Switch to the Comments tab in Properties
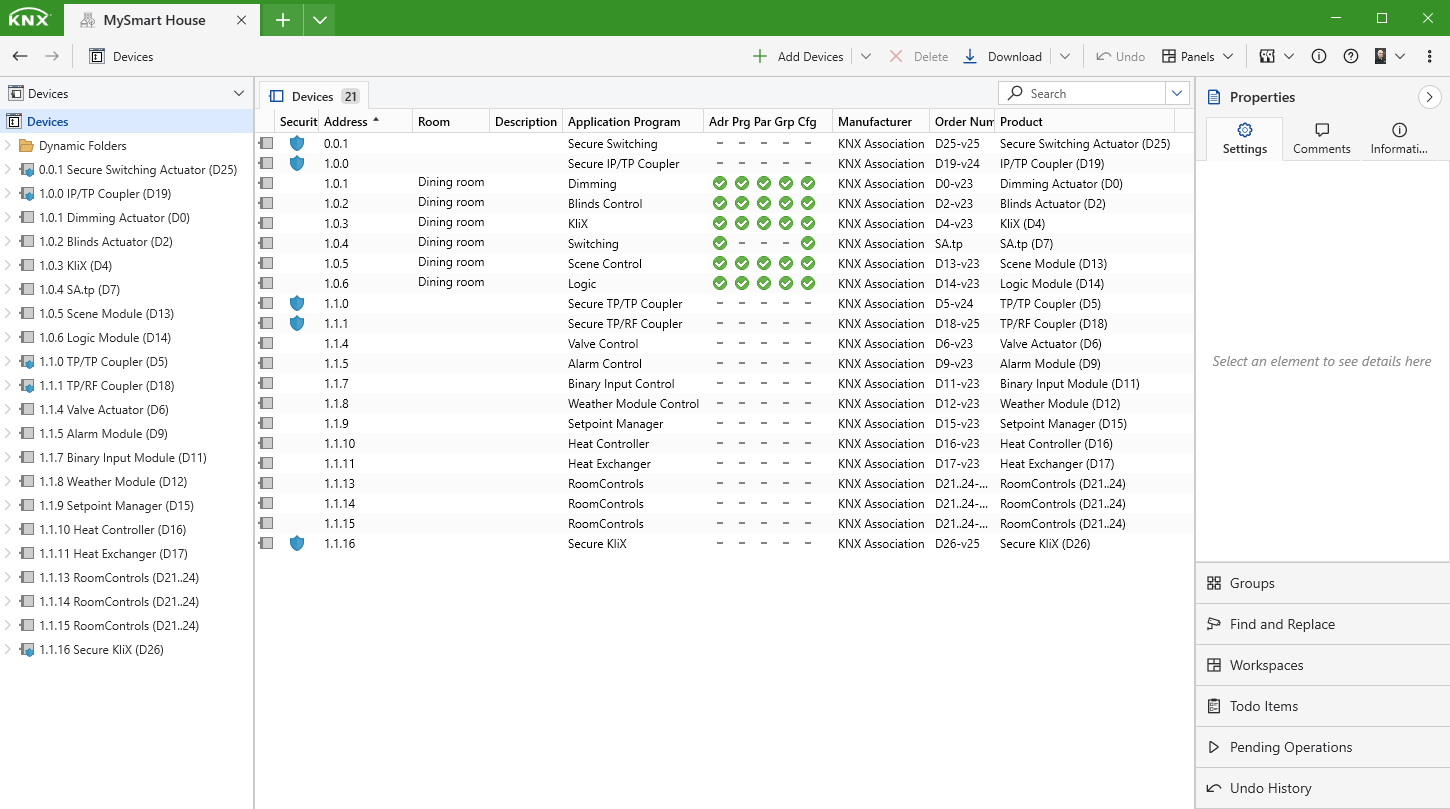1450x809 pixels. pyautogui.click(x=1321, y=139)
